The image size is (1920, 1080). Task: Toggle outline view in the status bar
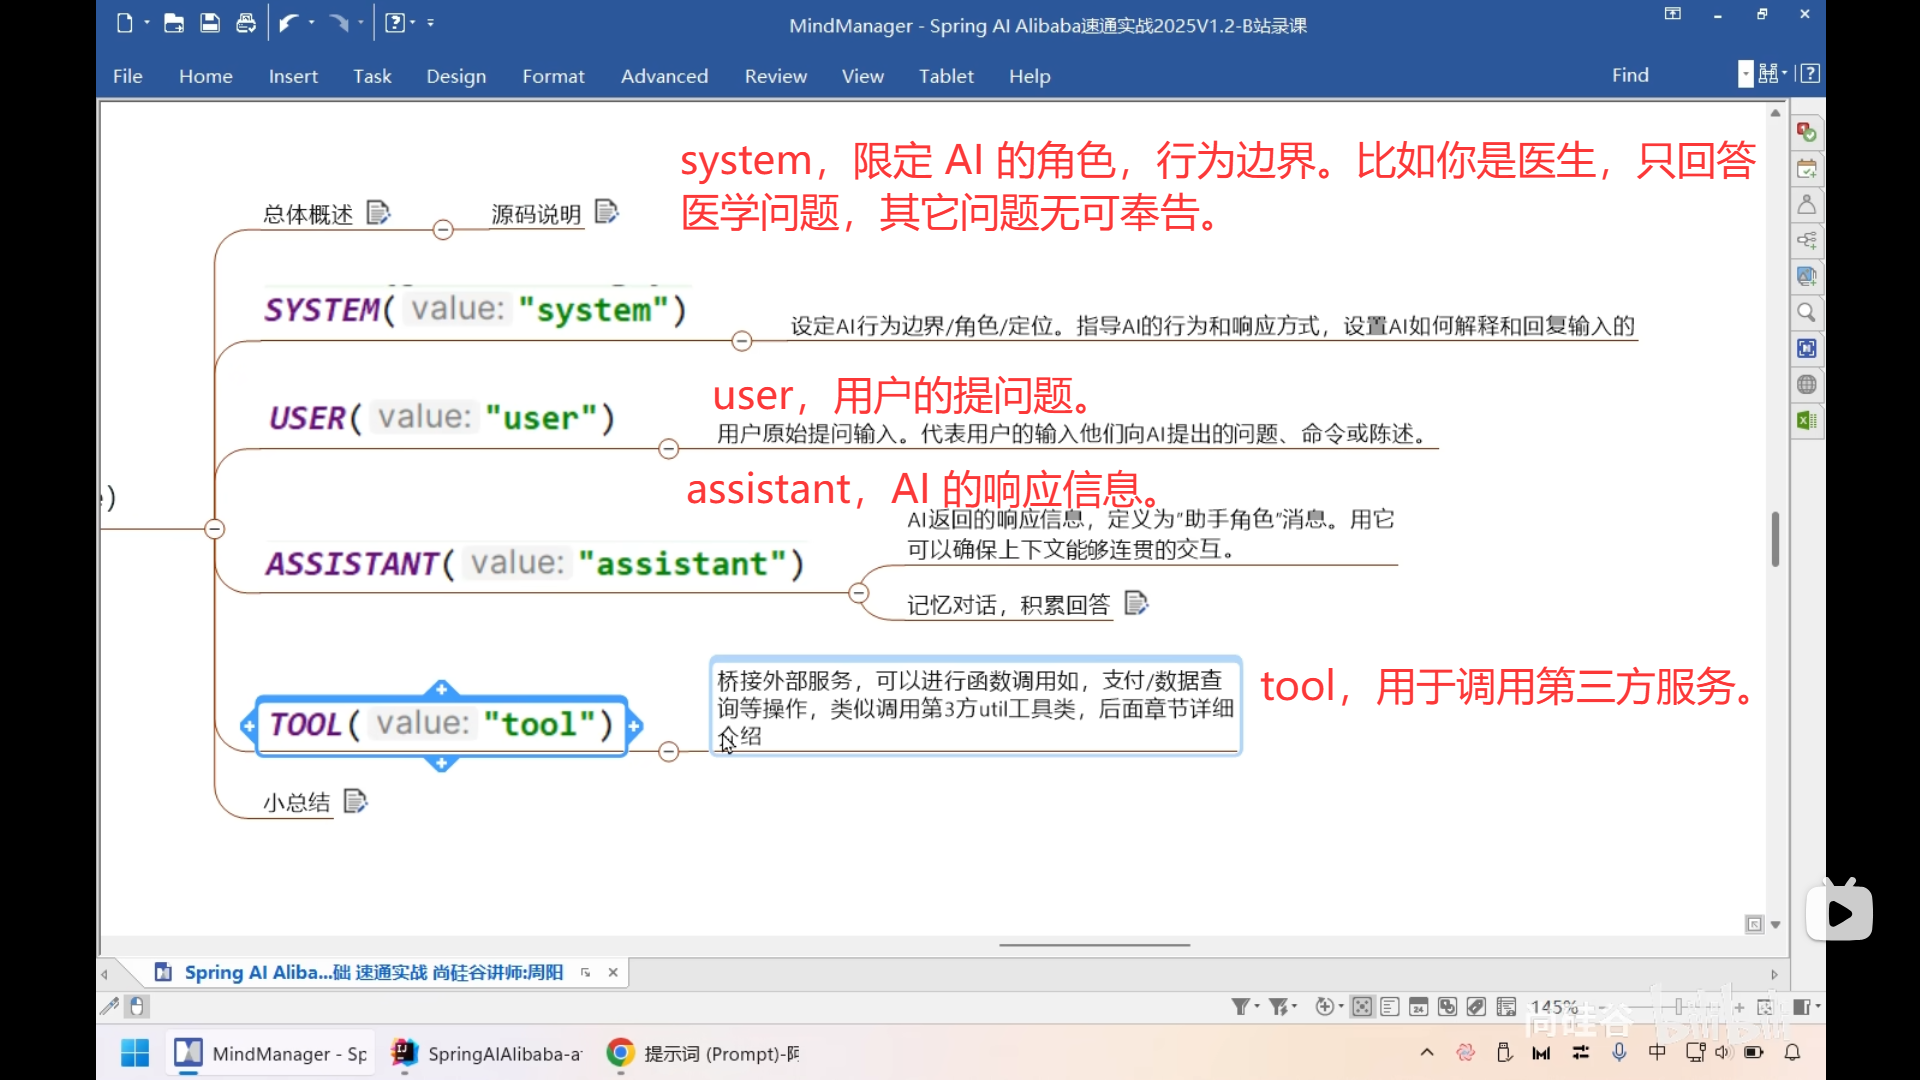tap(1390, 1006)
